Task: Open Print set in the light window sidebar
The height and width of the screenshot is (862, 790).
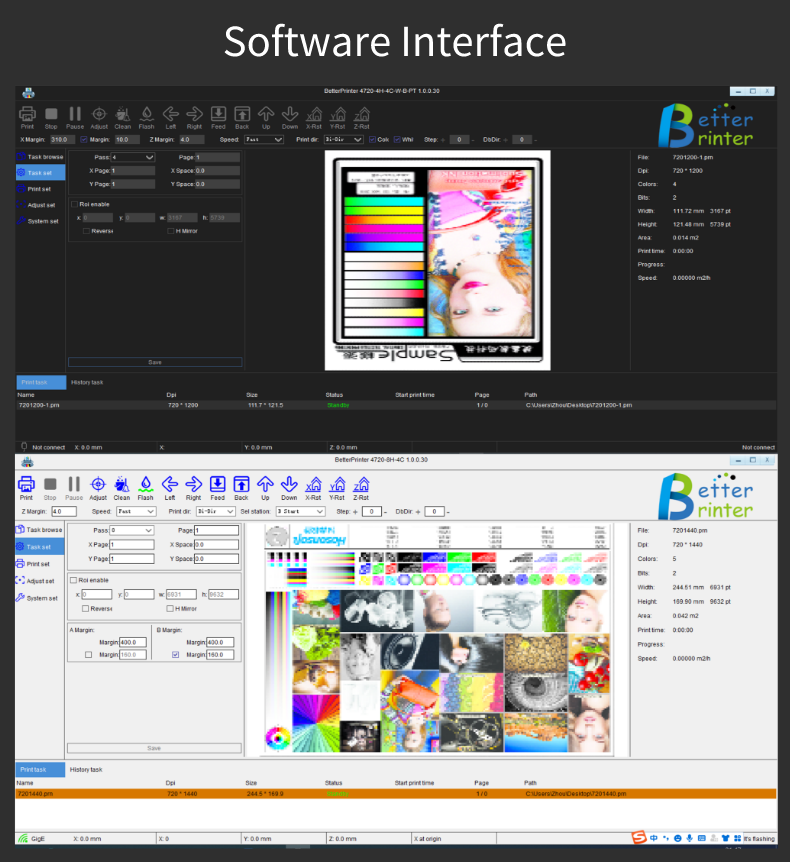Action: click(x=38, y=564)
